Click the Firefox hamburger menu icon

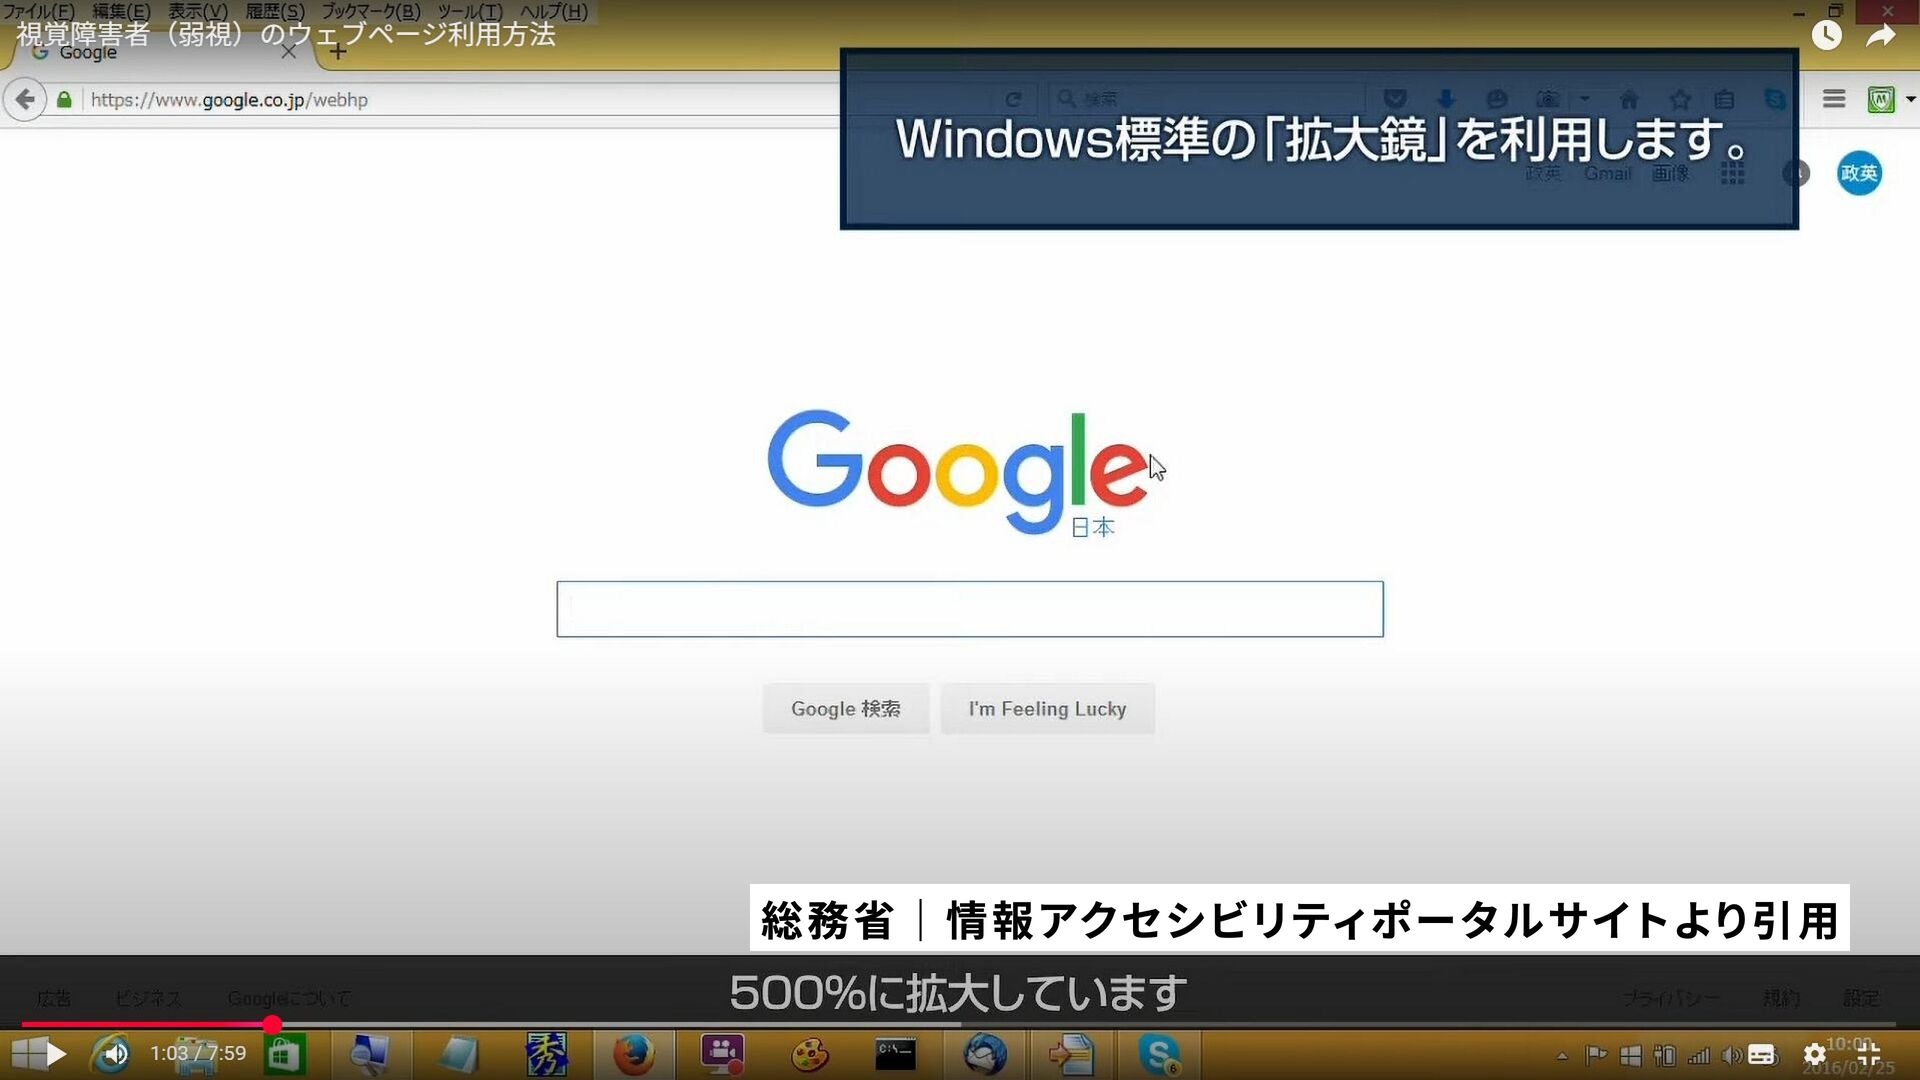pos(1834,99)
